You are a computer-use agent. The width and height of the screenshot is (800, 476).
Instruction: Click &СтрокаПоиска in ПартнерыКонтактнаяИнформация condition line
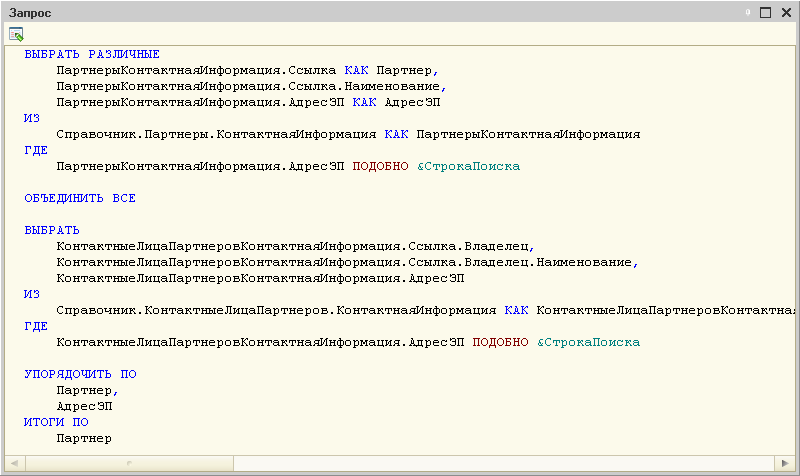click(x=469, y=166)
